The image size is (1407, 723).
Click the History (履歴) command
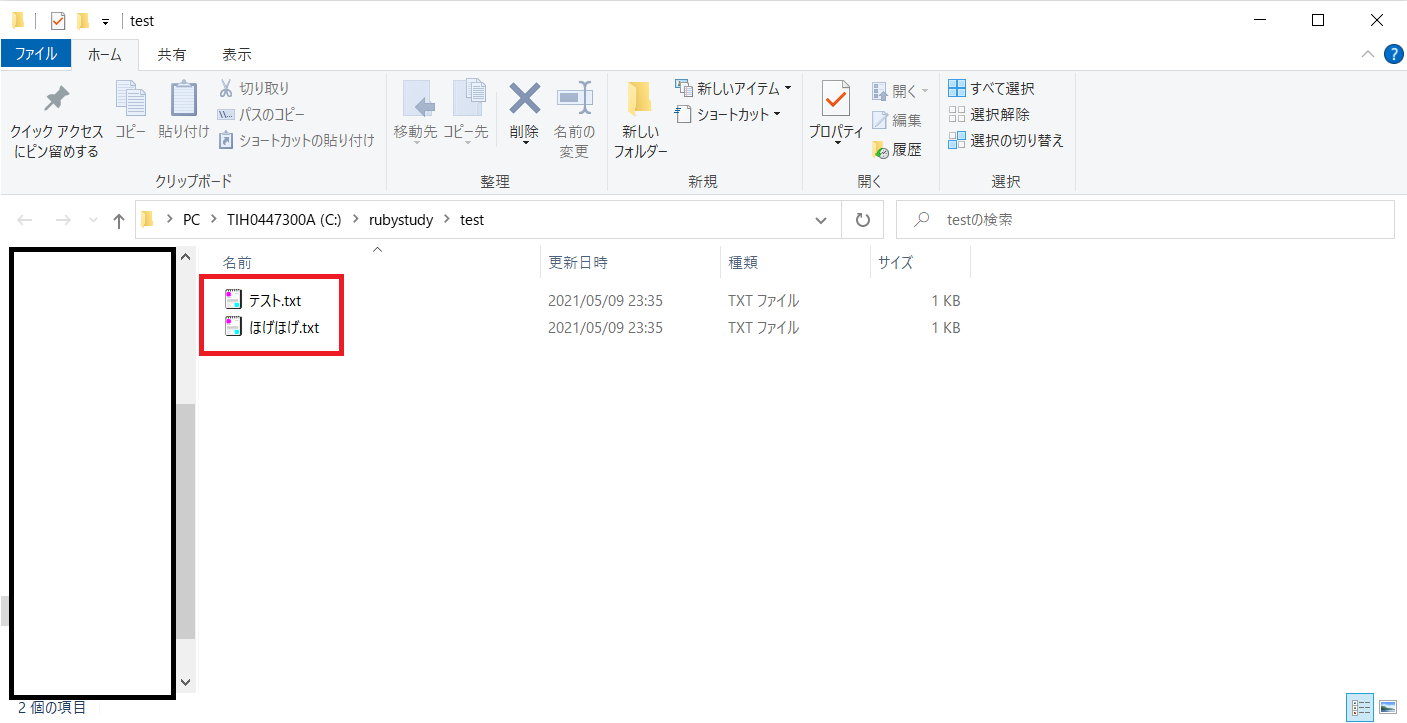tap(897, 150)
